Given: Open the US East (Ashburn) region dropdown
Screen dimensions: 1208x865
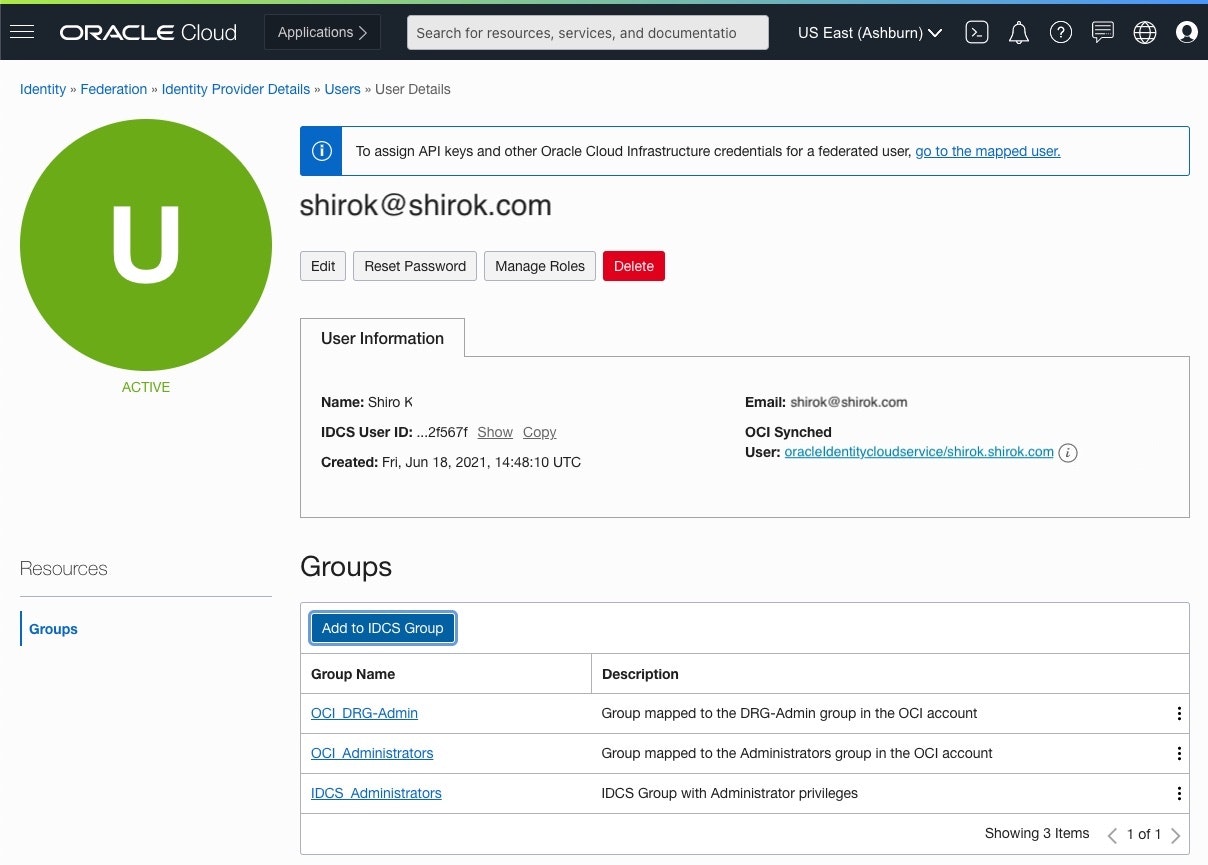Looking at the screenshot, I should (x=870, y=33).
